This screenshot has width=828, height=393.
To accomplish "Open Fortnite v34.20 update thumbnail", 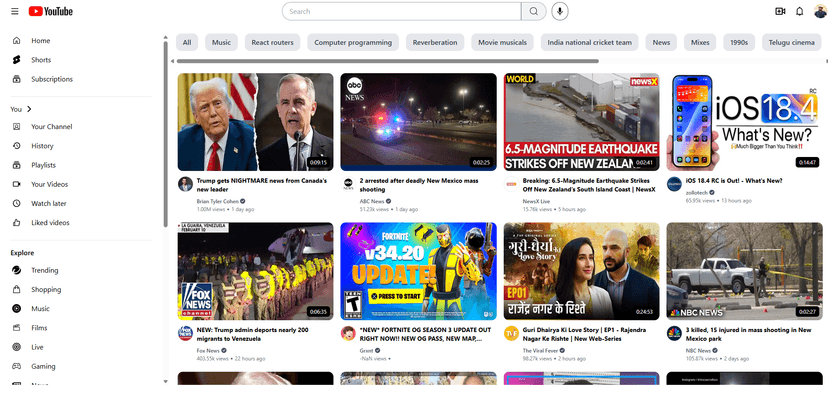I will 418,271.
